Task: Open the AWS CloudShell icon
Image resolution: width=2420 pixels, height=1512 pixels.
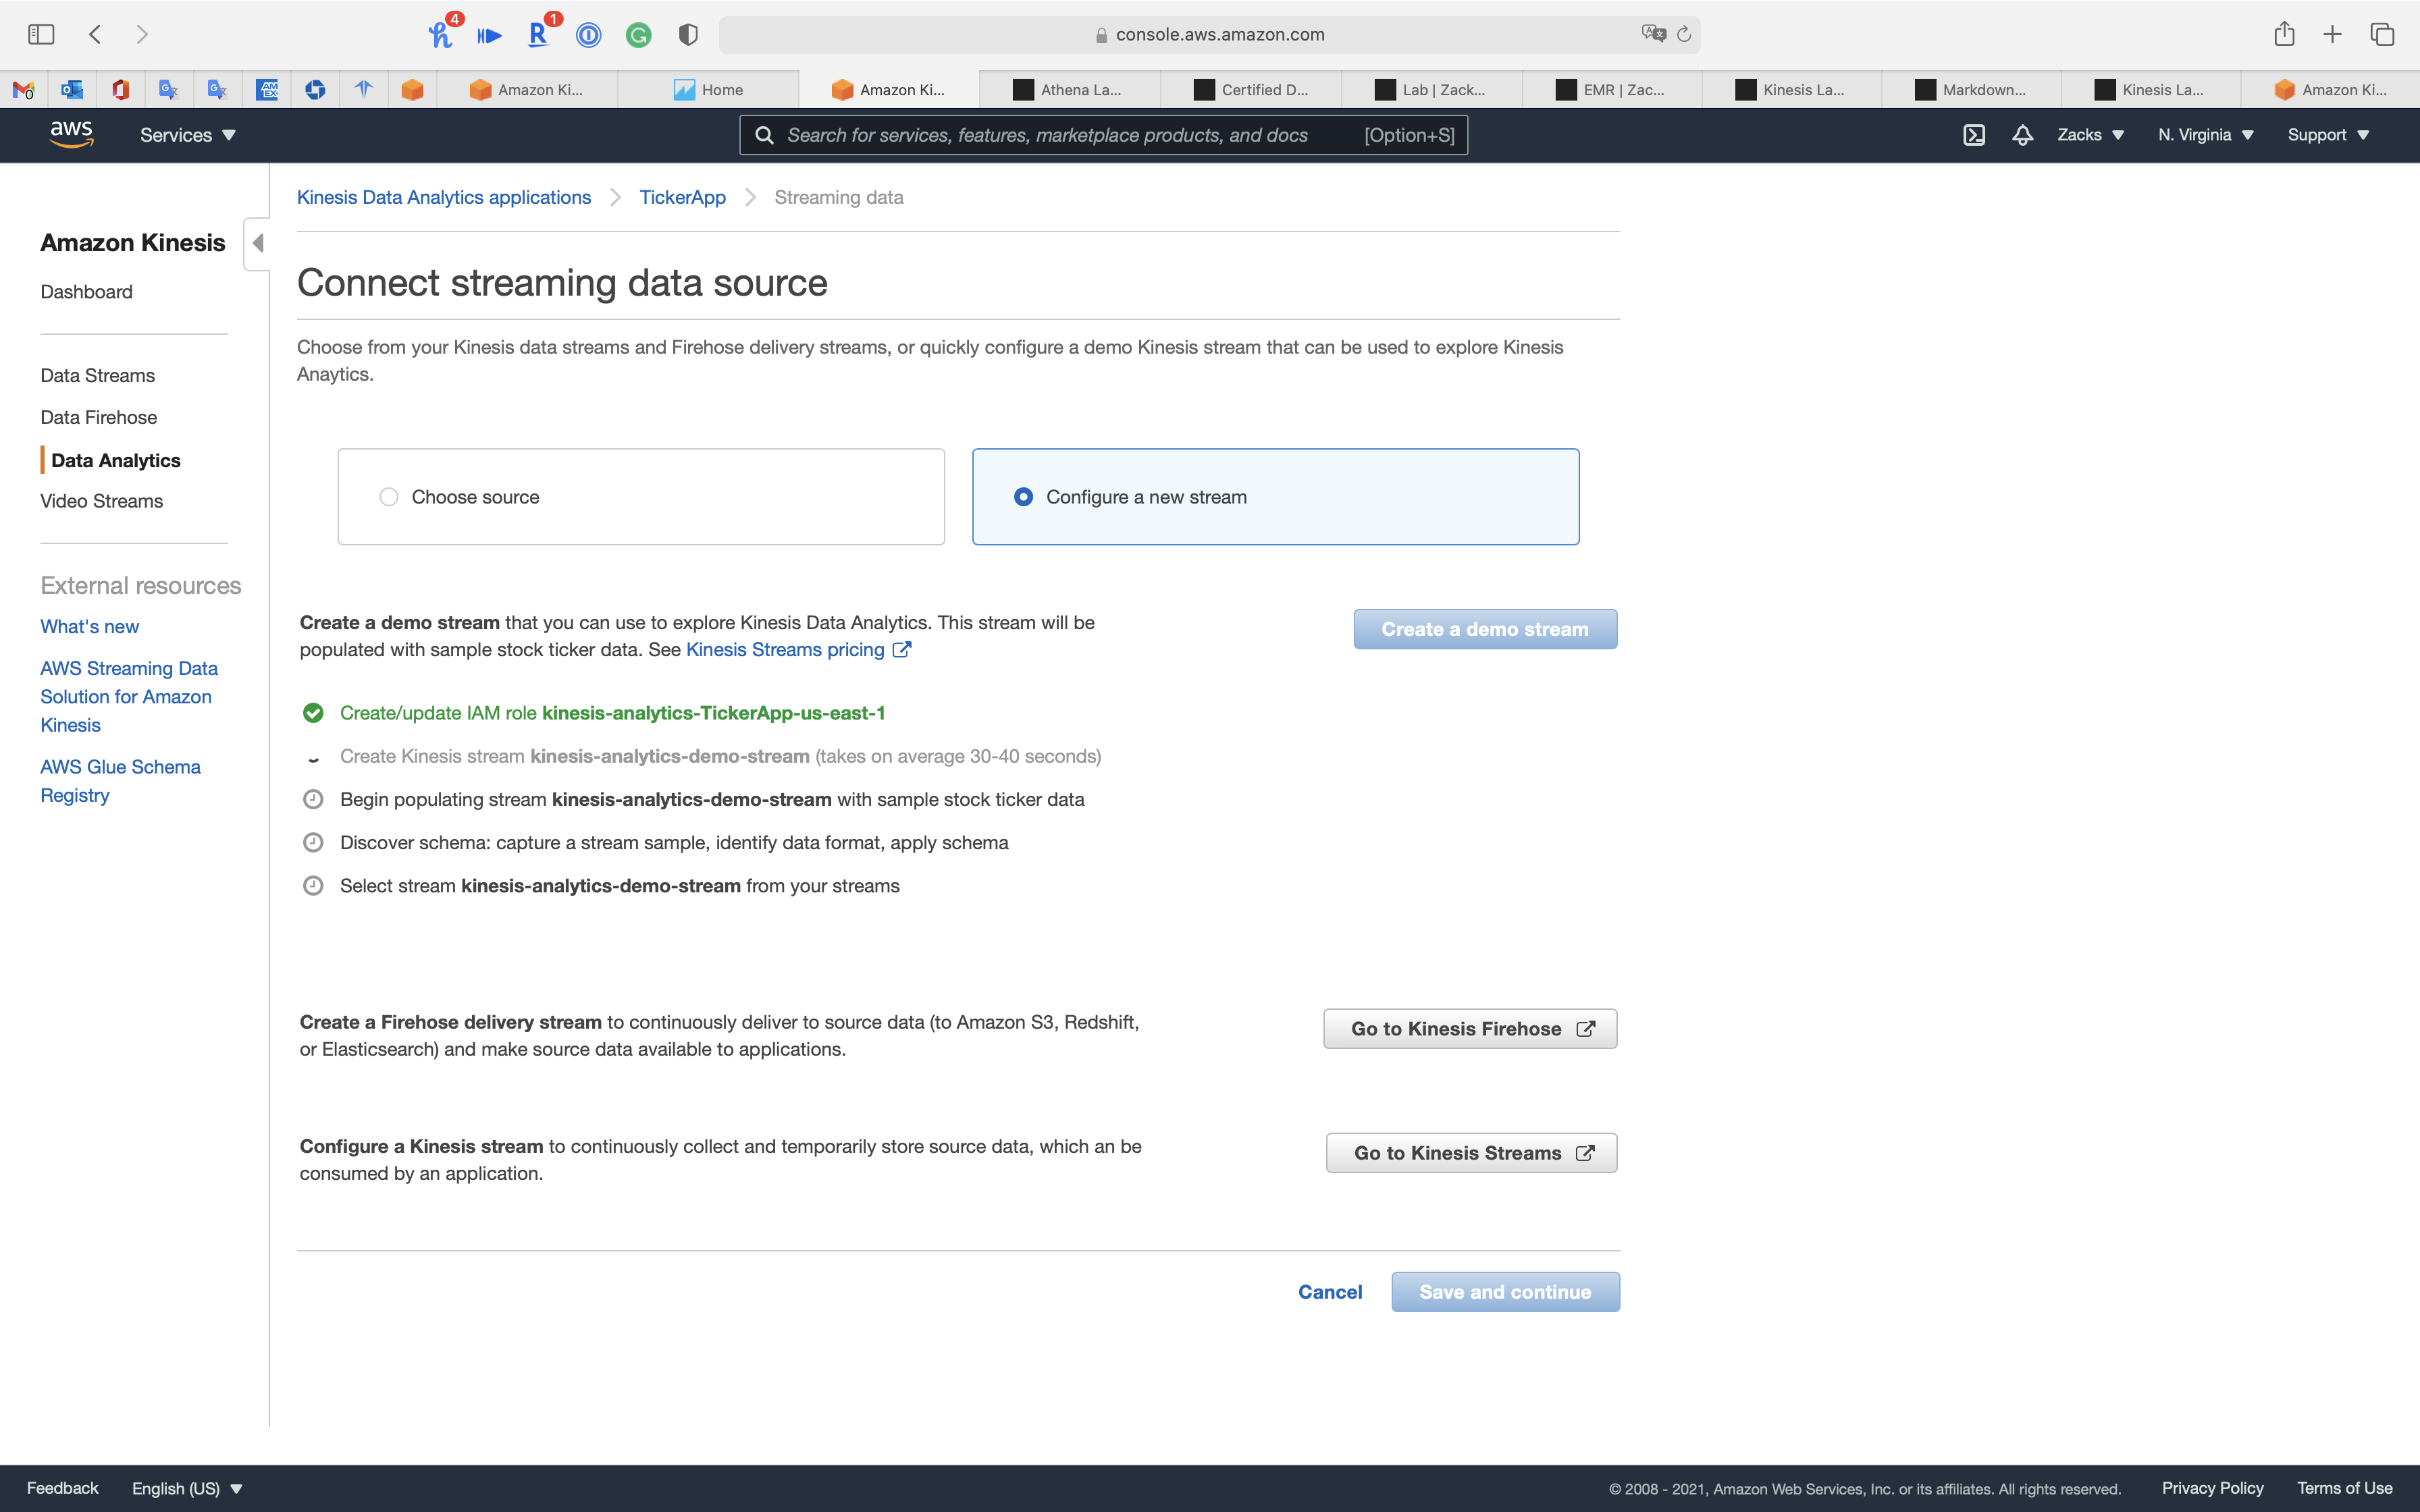Action: (x=1973, y=135)
